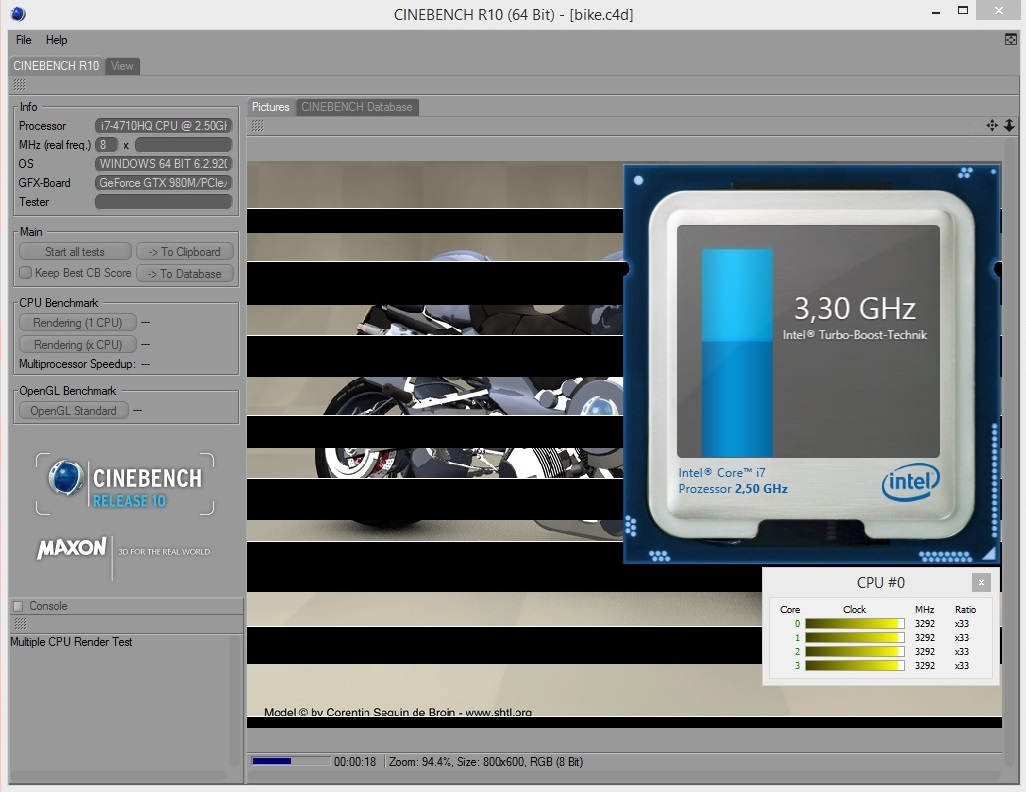Click Start all tests button
This screenshot has width=1026, height=792.
tap(75, 252)
